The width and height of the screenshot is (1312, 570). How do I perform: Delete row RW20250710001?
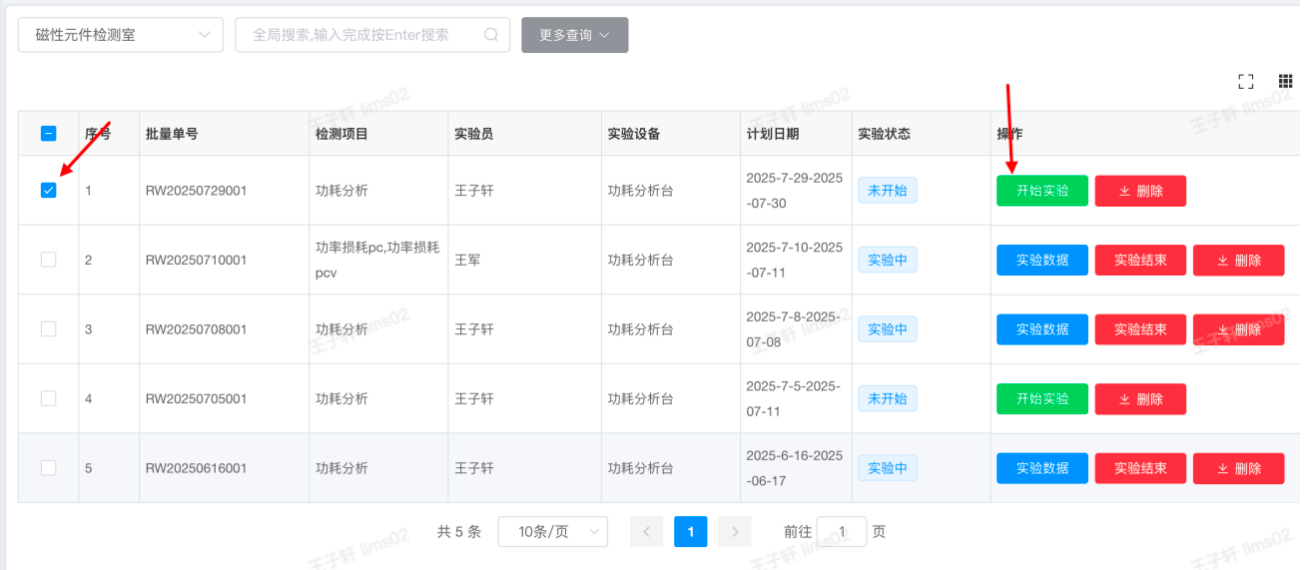1238,260
